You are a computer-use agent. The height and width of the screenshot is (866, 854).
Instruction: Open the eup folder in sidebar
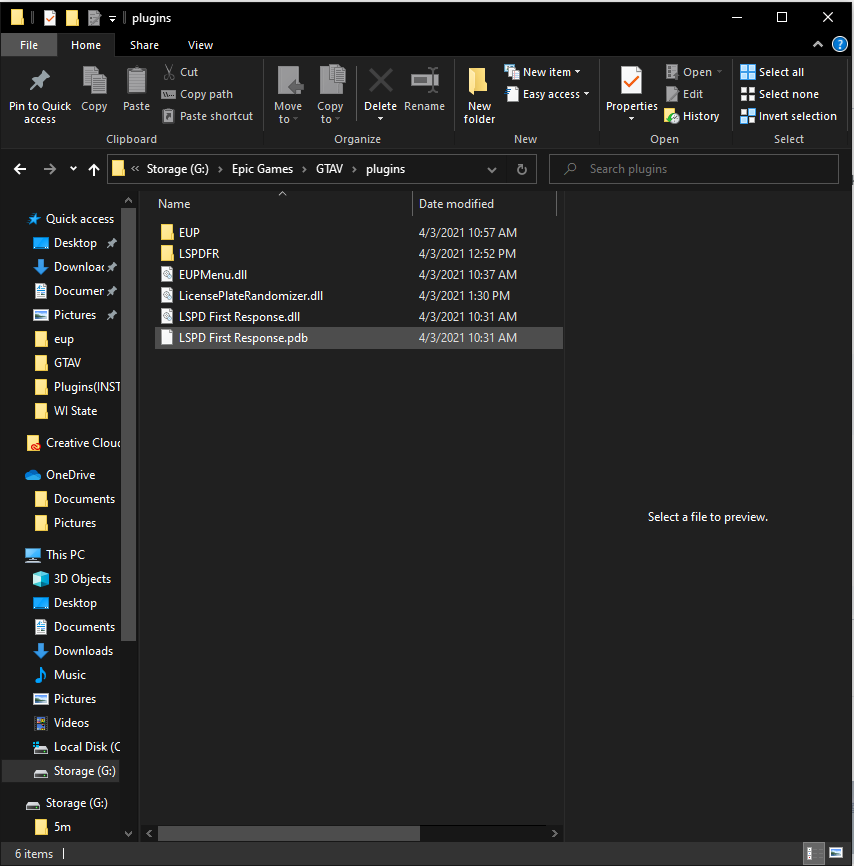tap(54, 339)
